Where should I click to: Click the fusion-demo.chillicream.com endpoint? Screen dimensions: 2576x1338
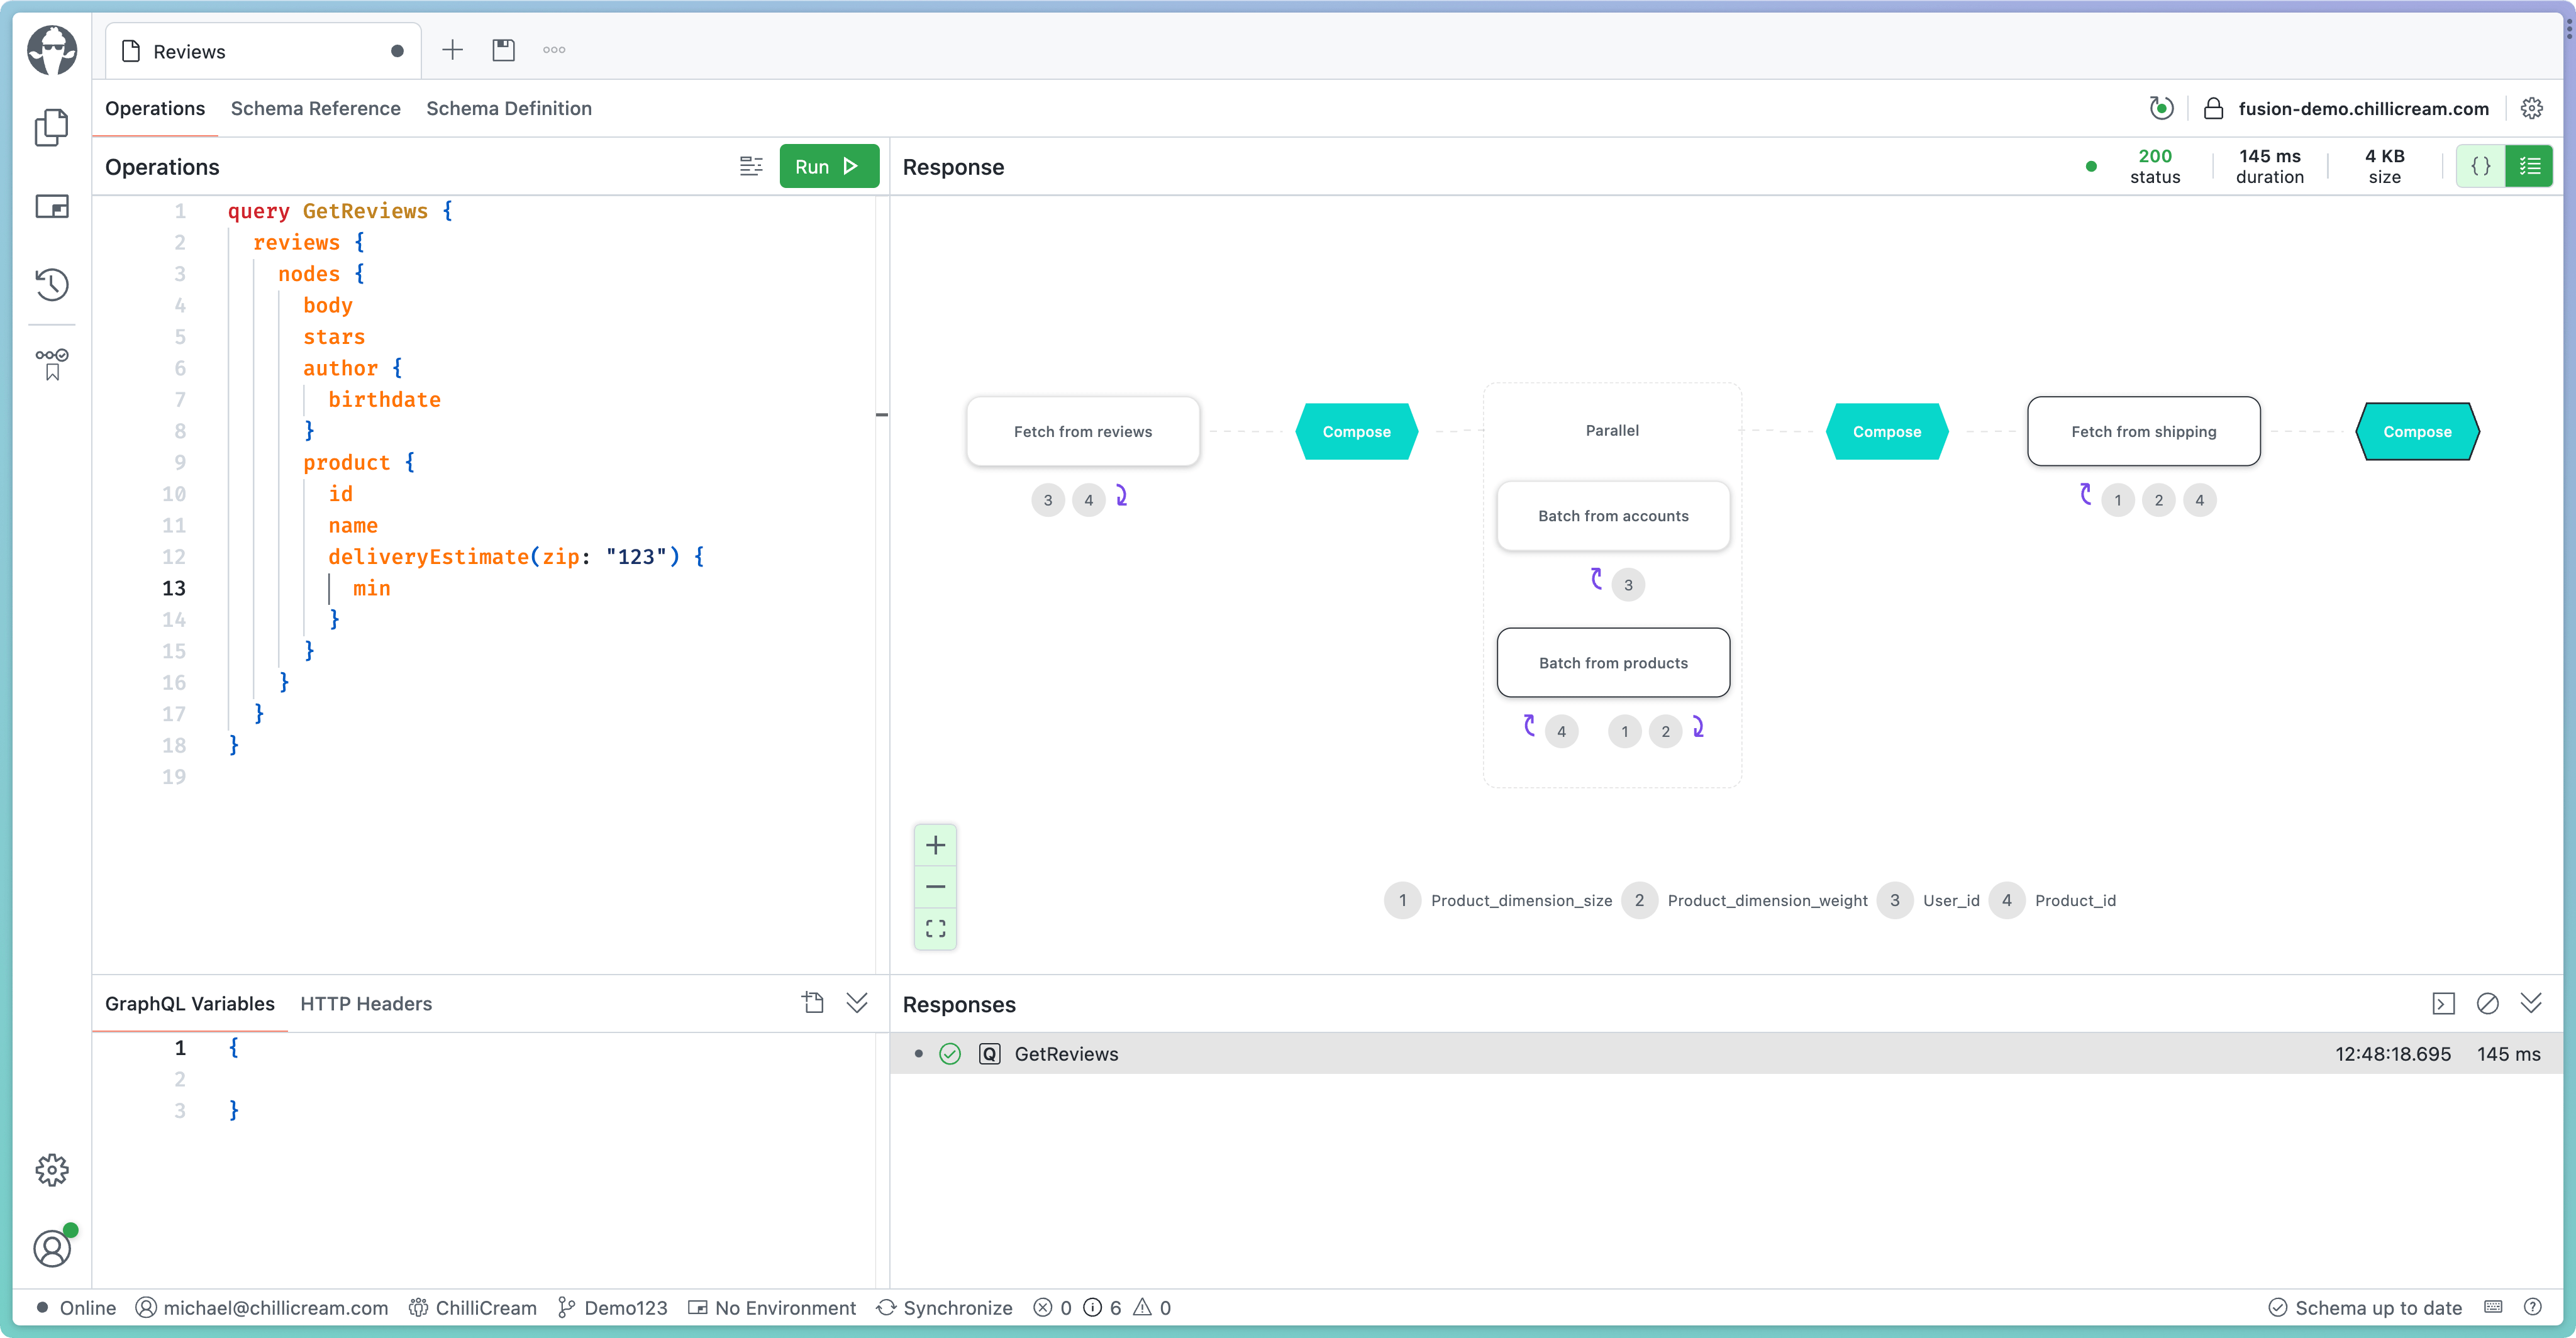2363,108
